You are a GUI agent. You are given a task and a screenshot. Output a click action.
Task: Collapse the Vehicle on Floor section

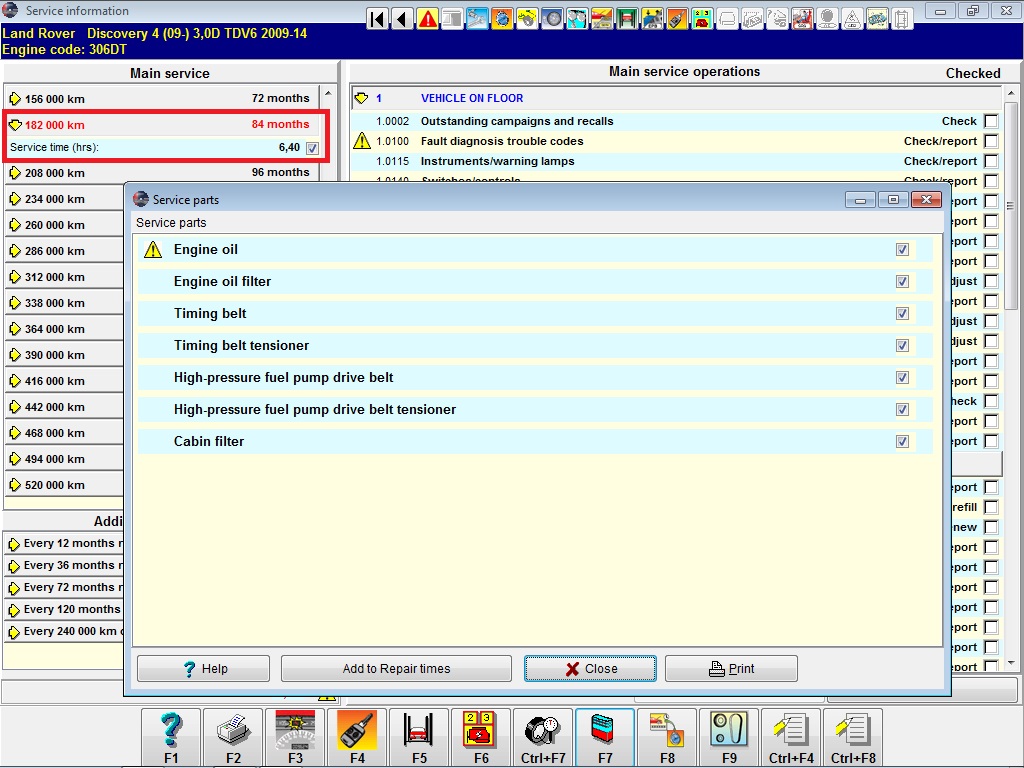pyautogui.click(x=362, y=99)
